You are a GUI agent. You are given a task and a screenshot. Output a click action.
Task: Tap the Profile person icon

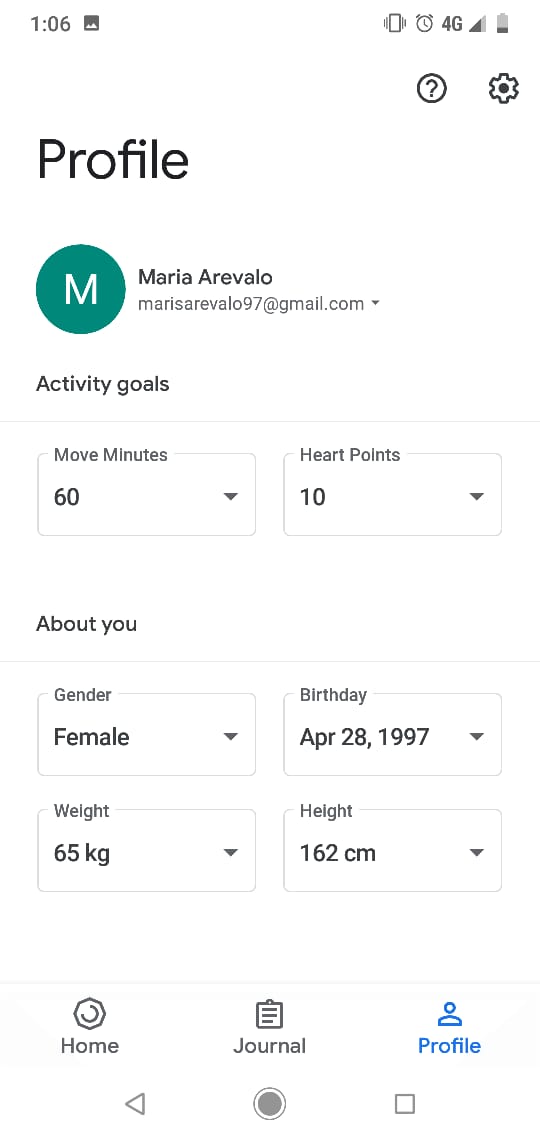[449, 1014]
